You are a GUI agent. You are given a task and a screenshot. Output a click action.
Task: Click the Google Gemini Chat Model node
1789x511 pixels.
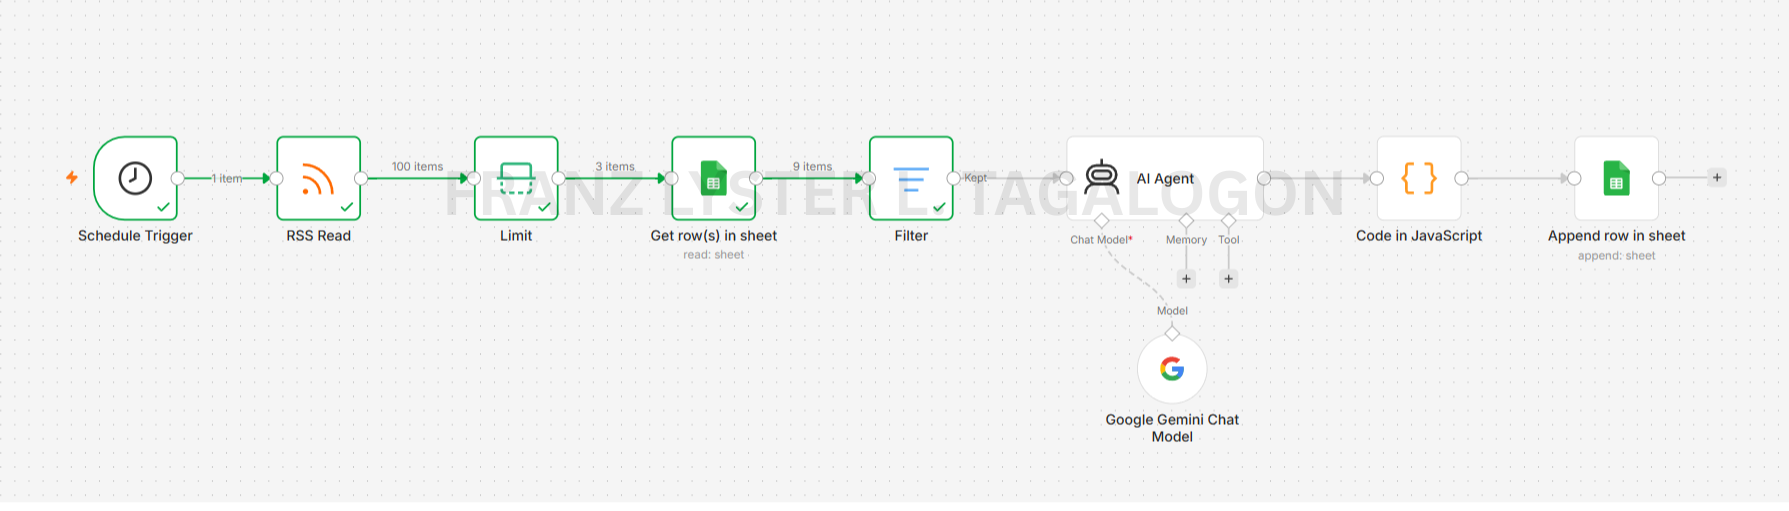(x=1172, y=369)
